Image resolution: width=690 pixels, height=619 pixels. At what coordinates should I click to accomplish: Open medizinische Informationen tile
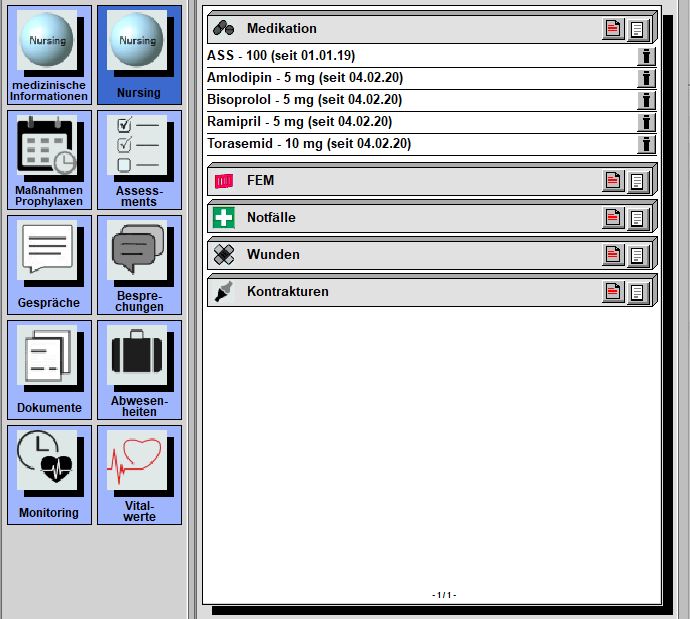click(49, 55)
